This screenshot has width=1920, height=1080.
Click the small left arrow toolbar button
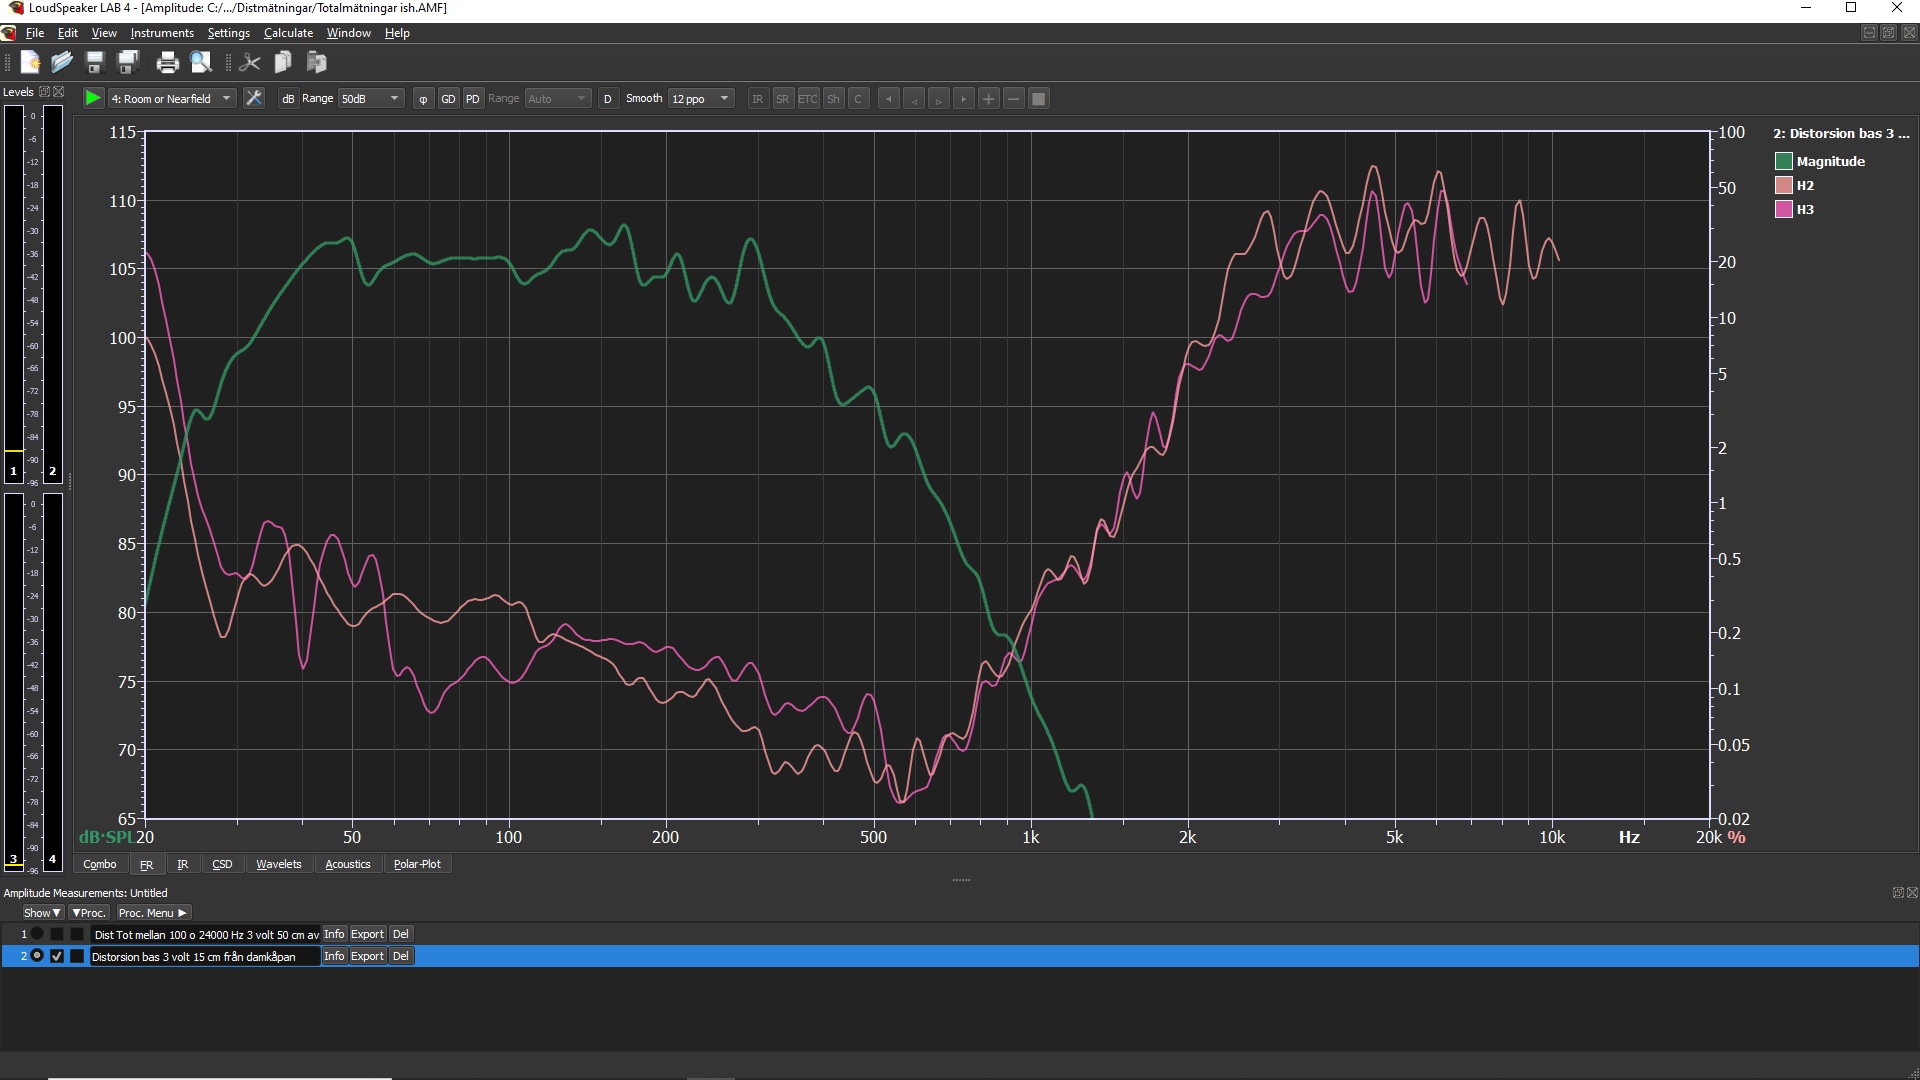pyautogui.click(x=914, y=98)
